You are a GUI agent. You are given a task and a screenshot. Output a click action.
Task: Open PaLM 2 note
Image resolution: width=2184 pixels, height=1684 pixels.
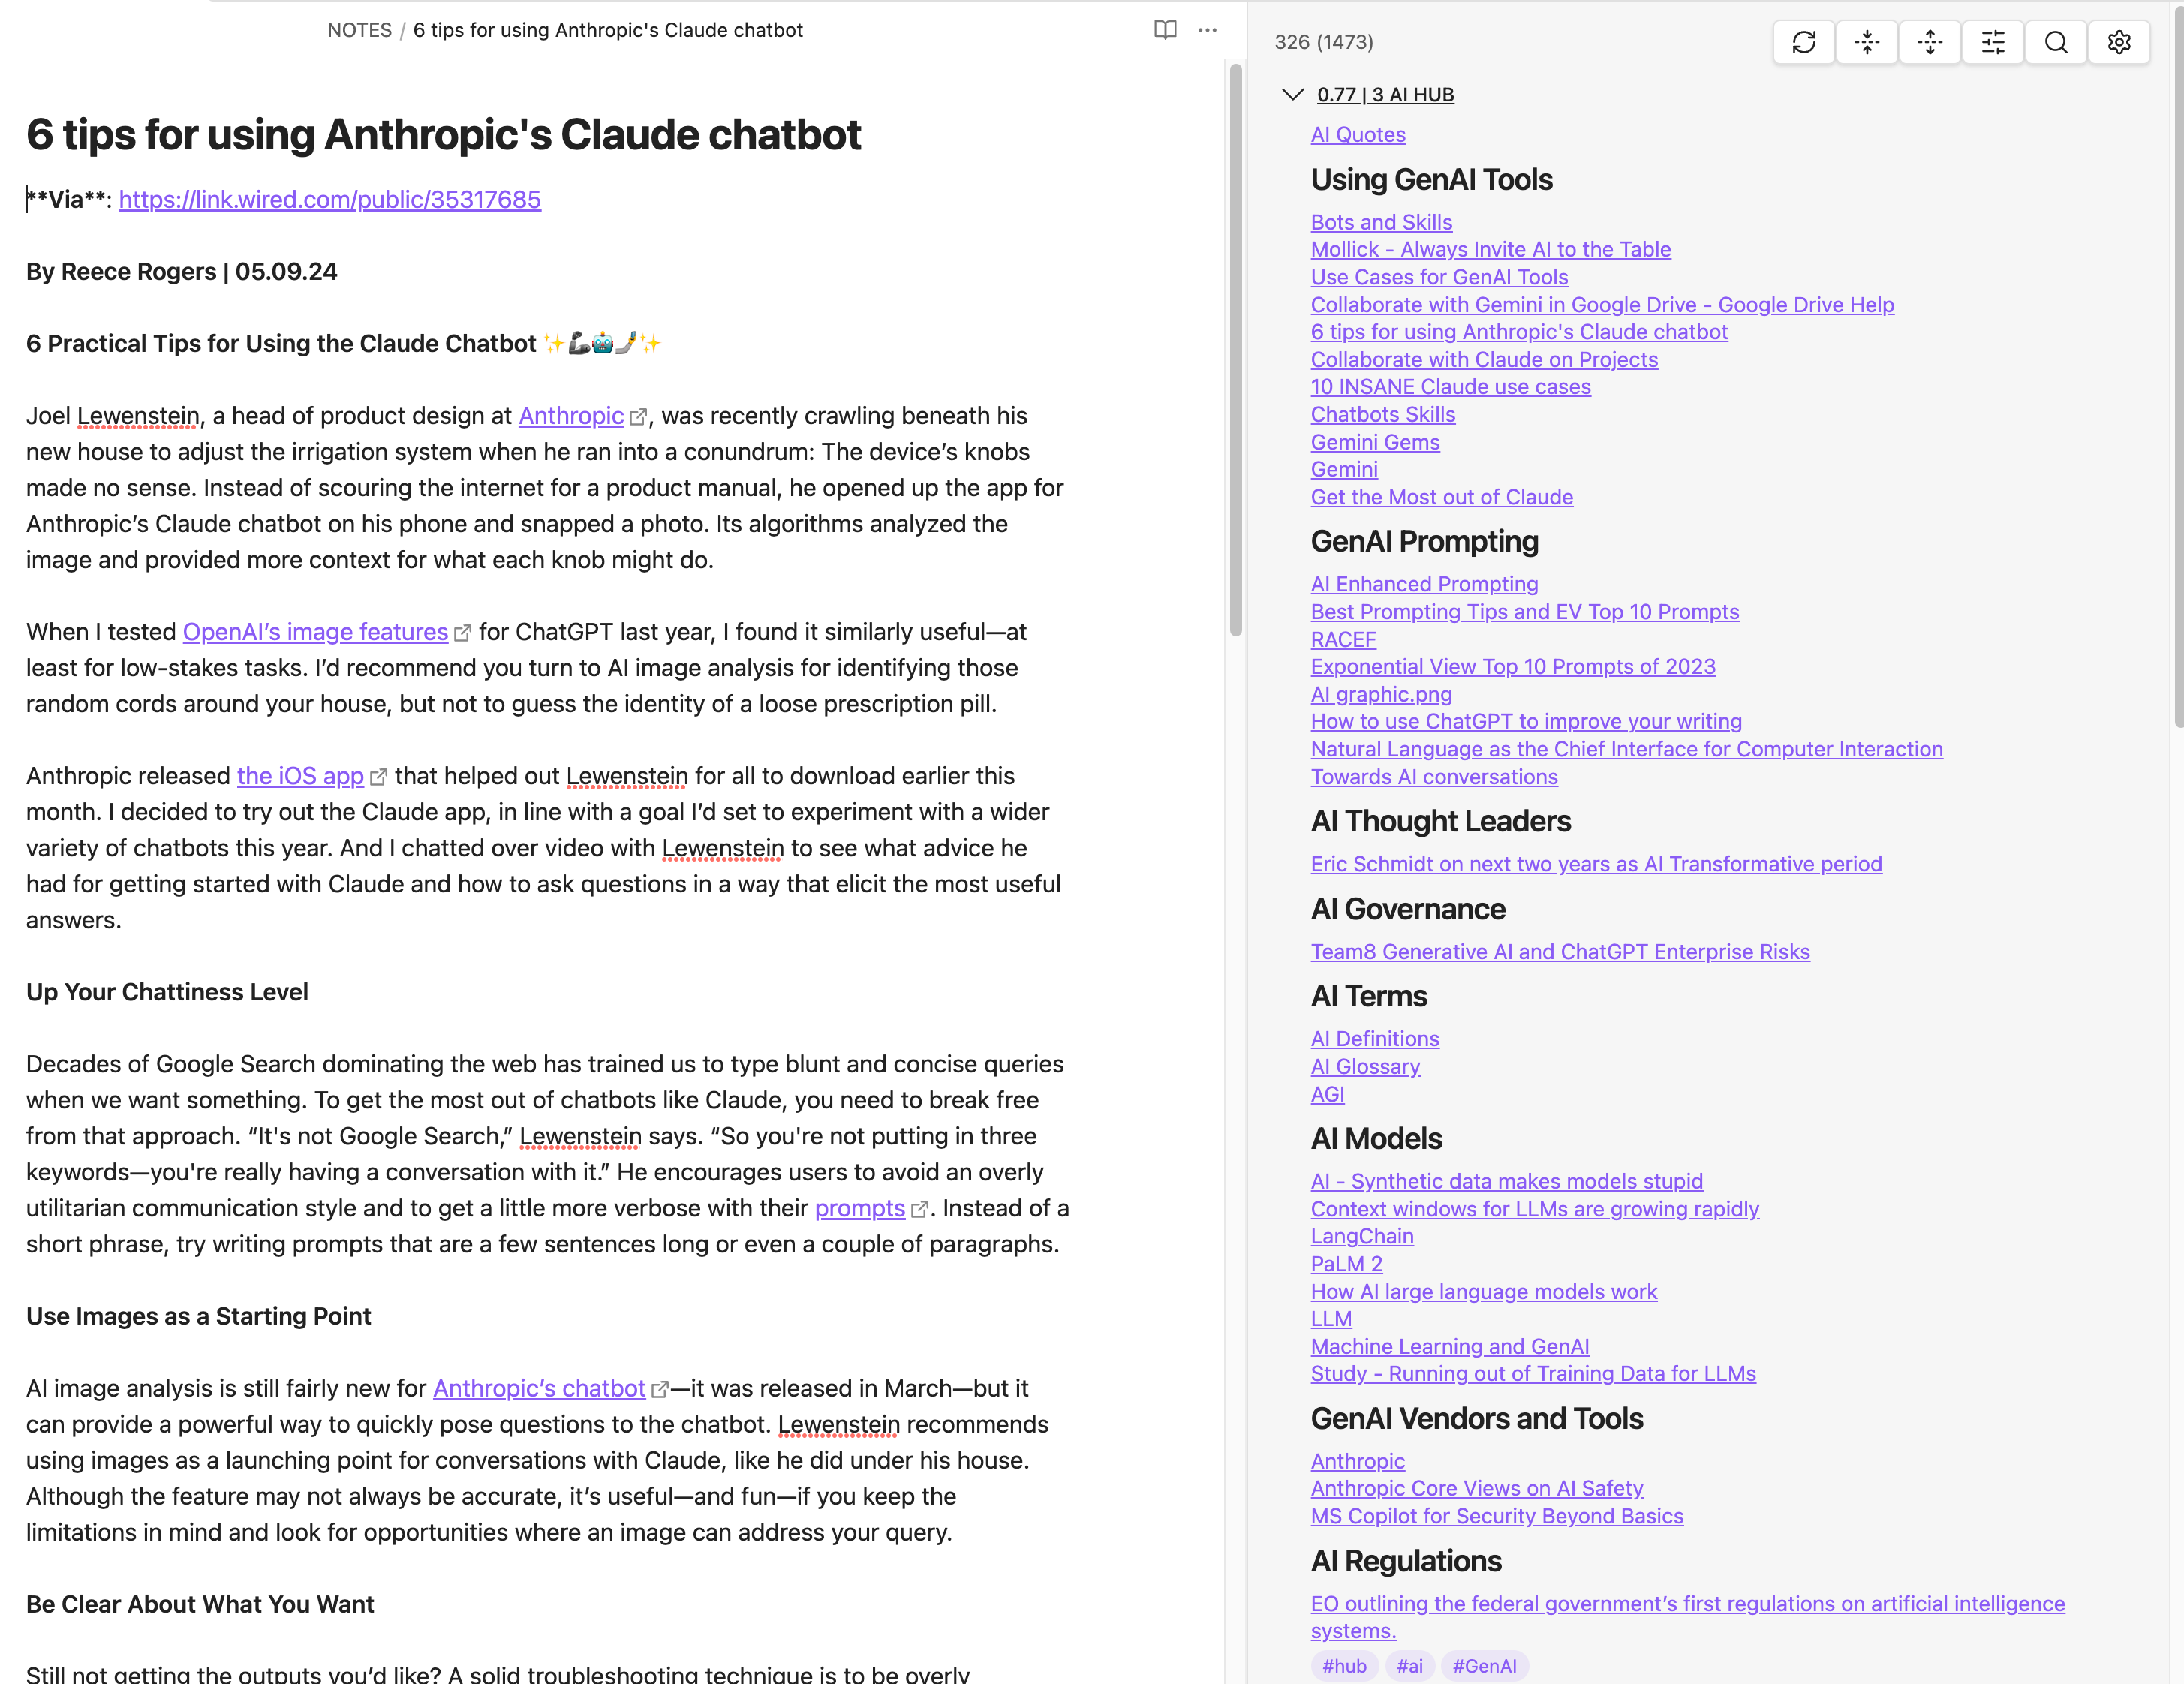(x=1346, y=1264)
